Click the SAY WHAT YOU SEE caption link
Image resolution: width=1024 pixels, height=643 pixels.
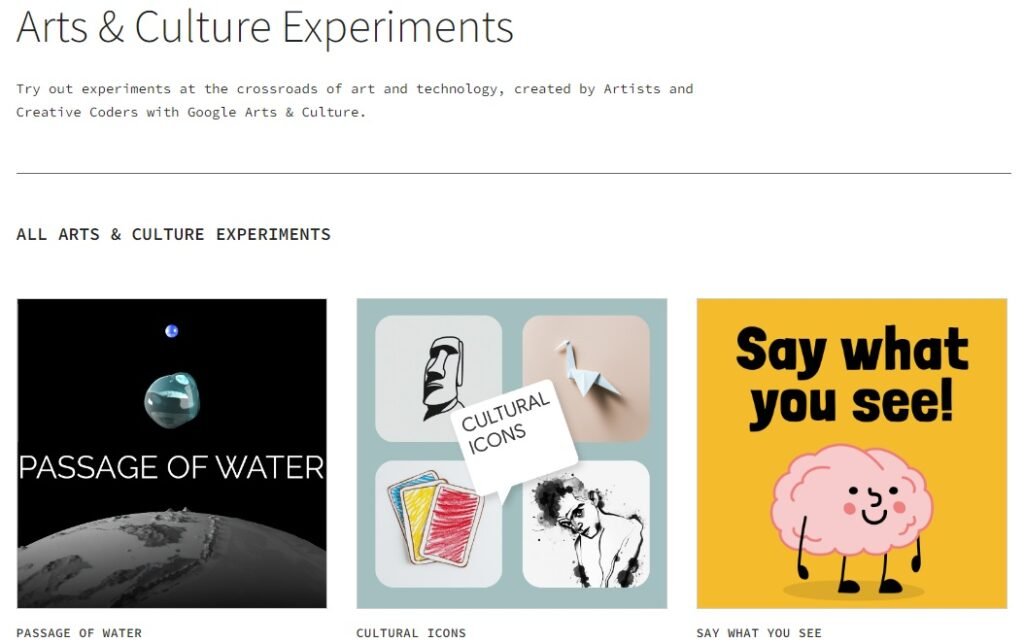759,633
